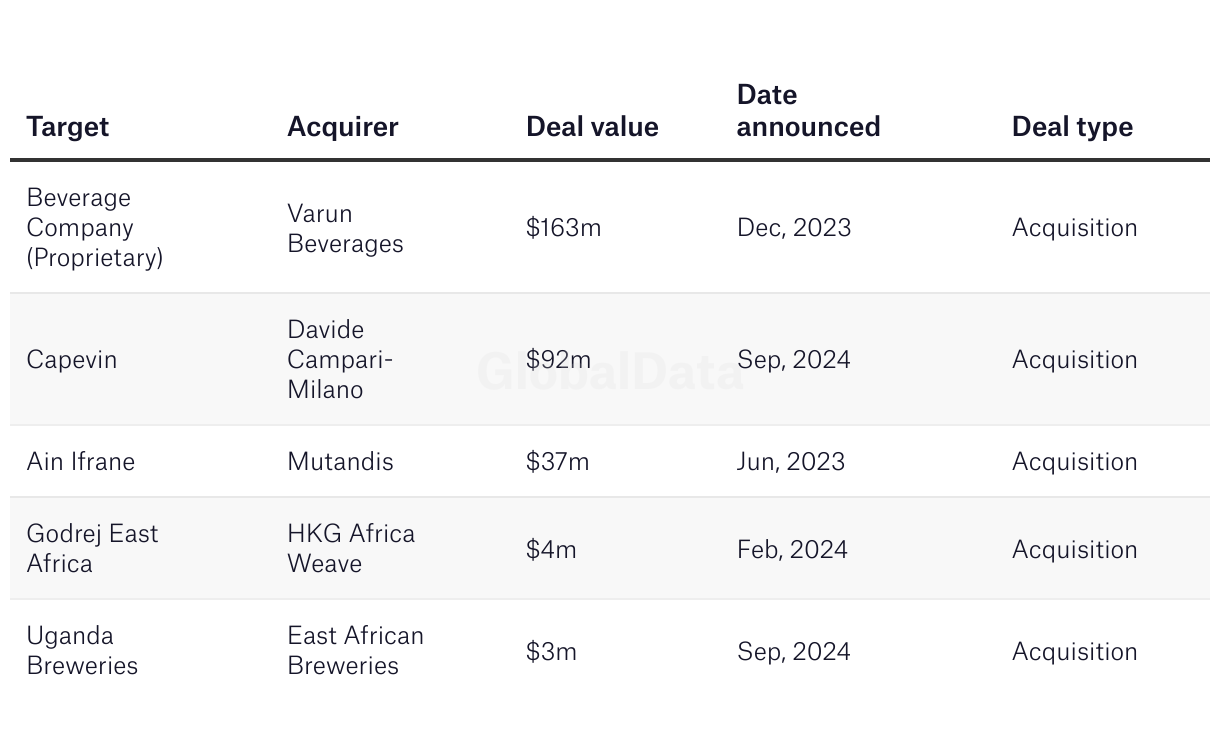Click Godrej East Africa target entry
Viewport: 1220px width, 742px height.
[92, 549]
